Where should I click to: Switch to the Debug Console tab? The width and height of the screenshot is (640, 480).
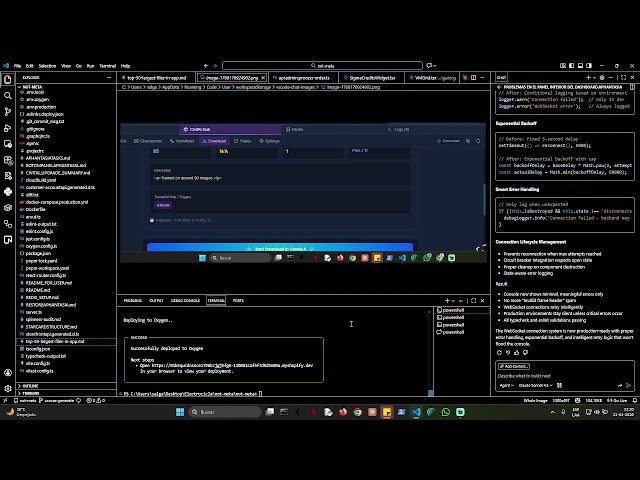[x=185, y=300]
